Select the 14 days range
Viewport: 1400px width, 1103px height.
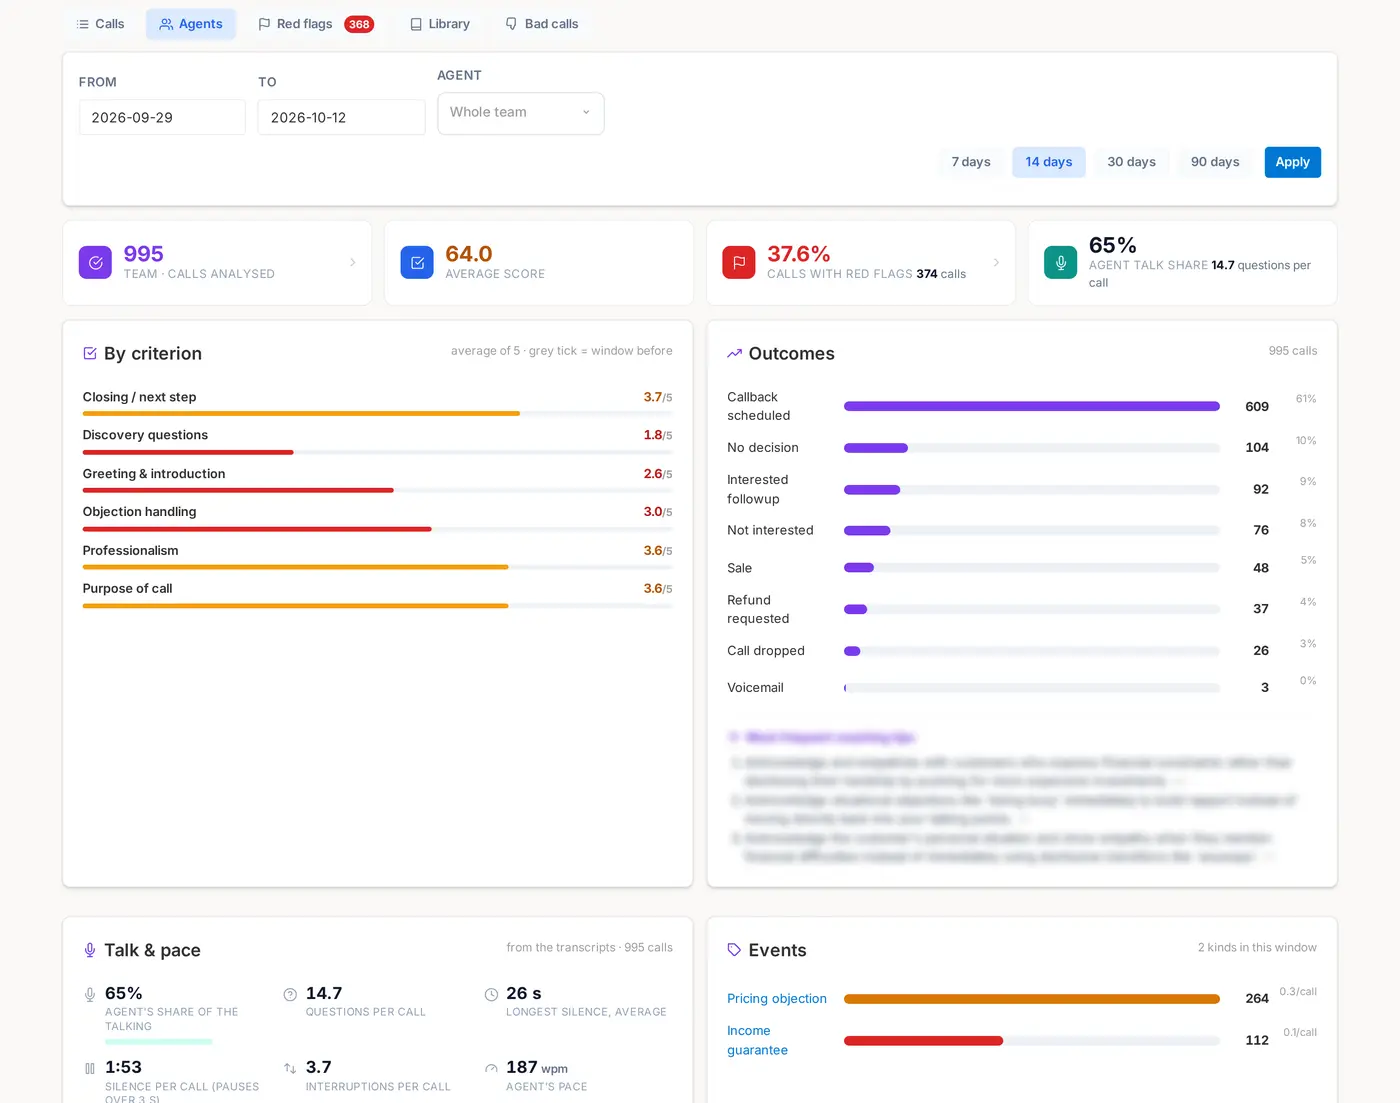coord(1049,162)
